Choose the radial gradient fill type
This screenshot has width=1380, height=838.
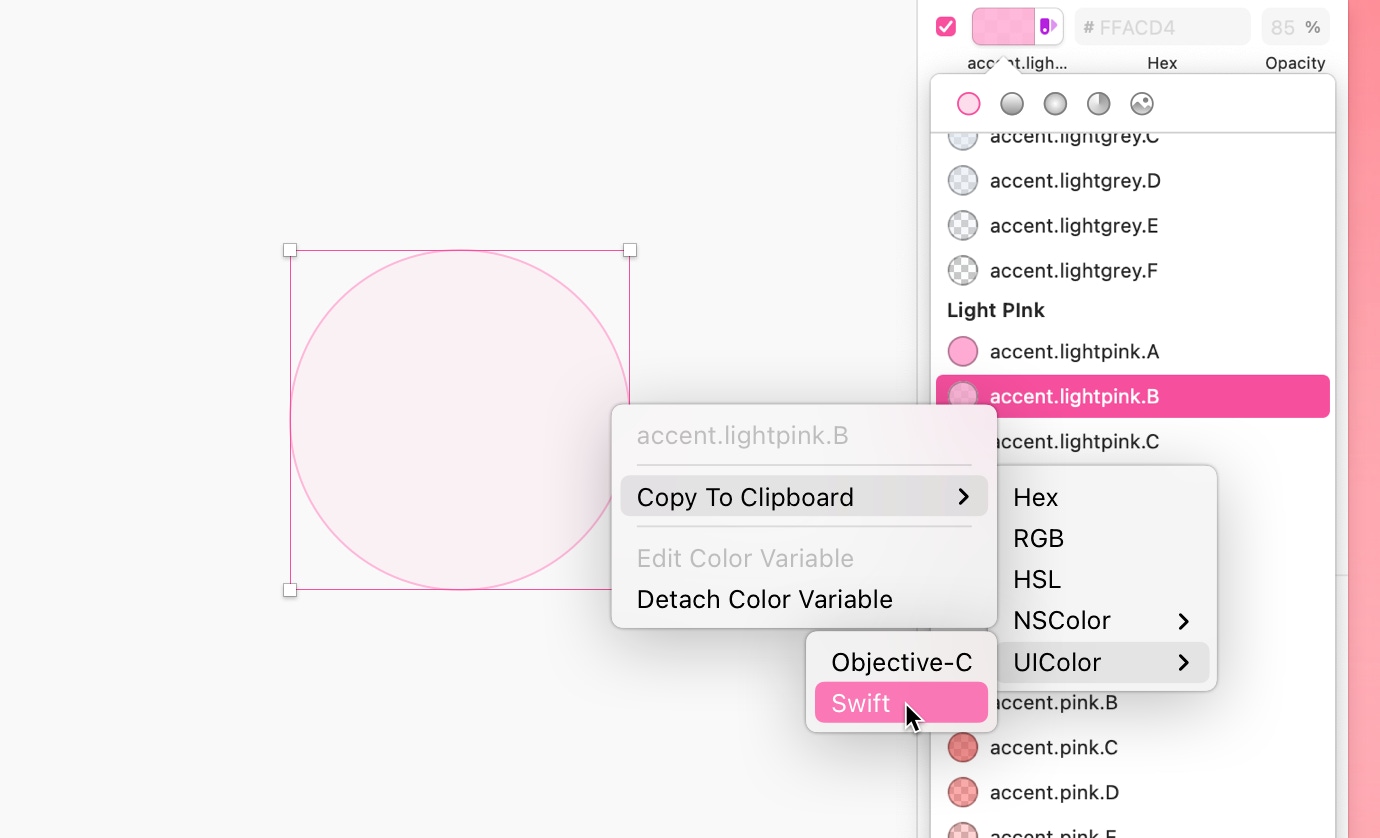pos(1055,103)
